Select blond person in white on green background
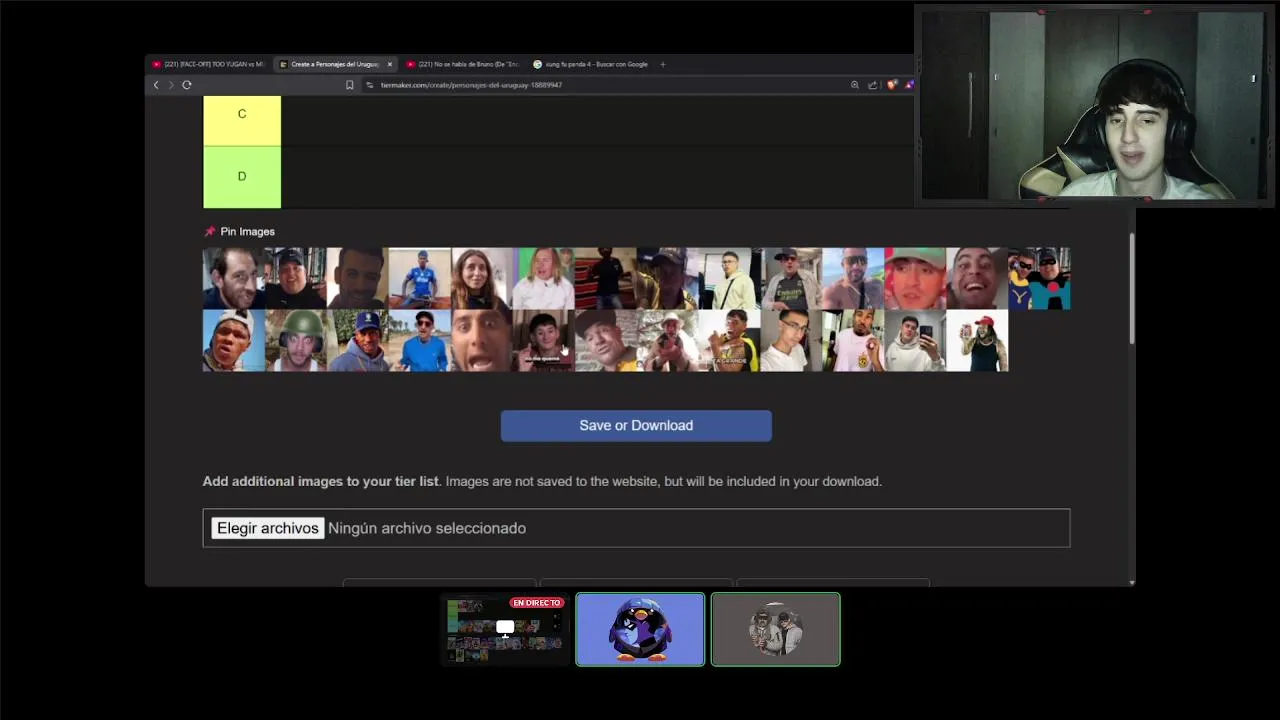1280x720 pixels. click(x=544, y=278)
